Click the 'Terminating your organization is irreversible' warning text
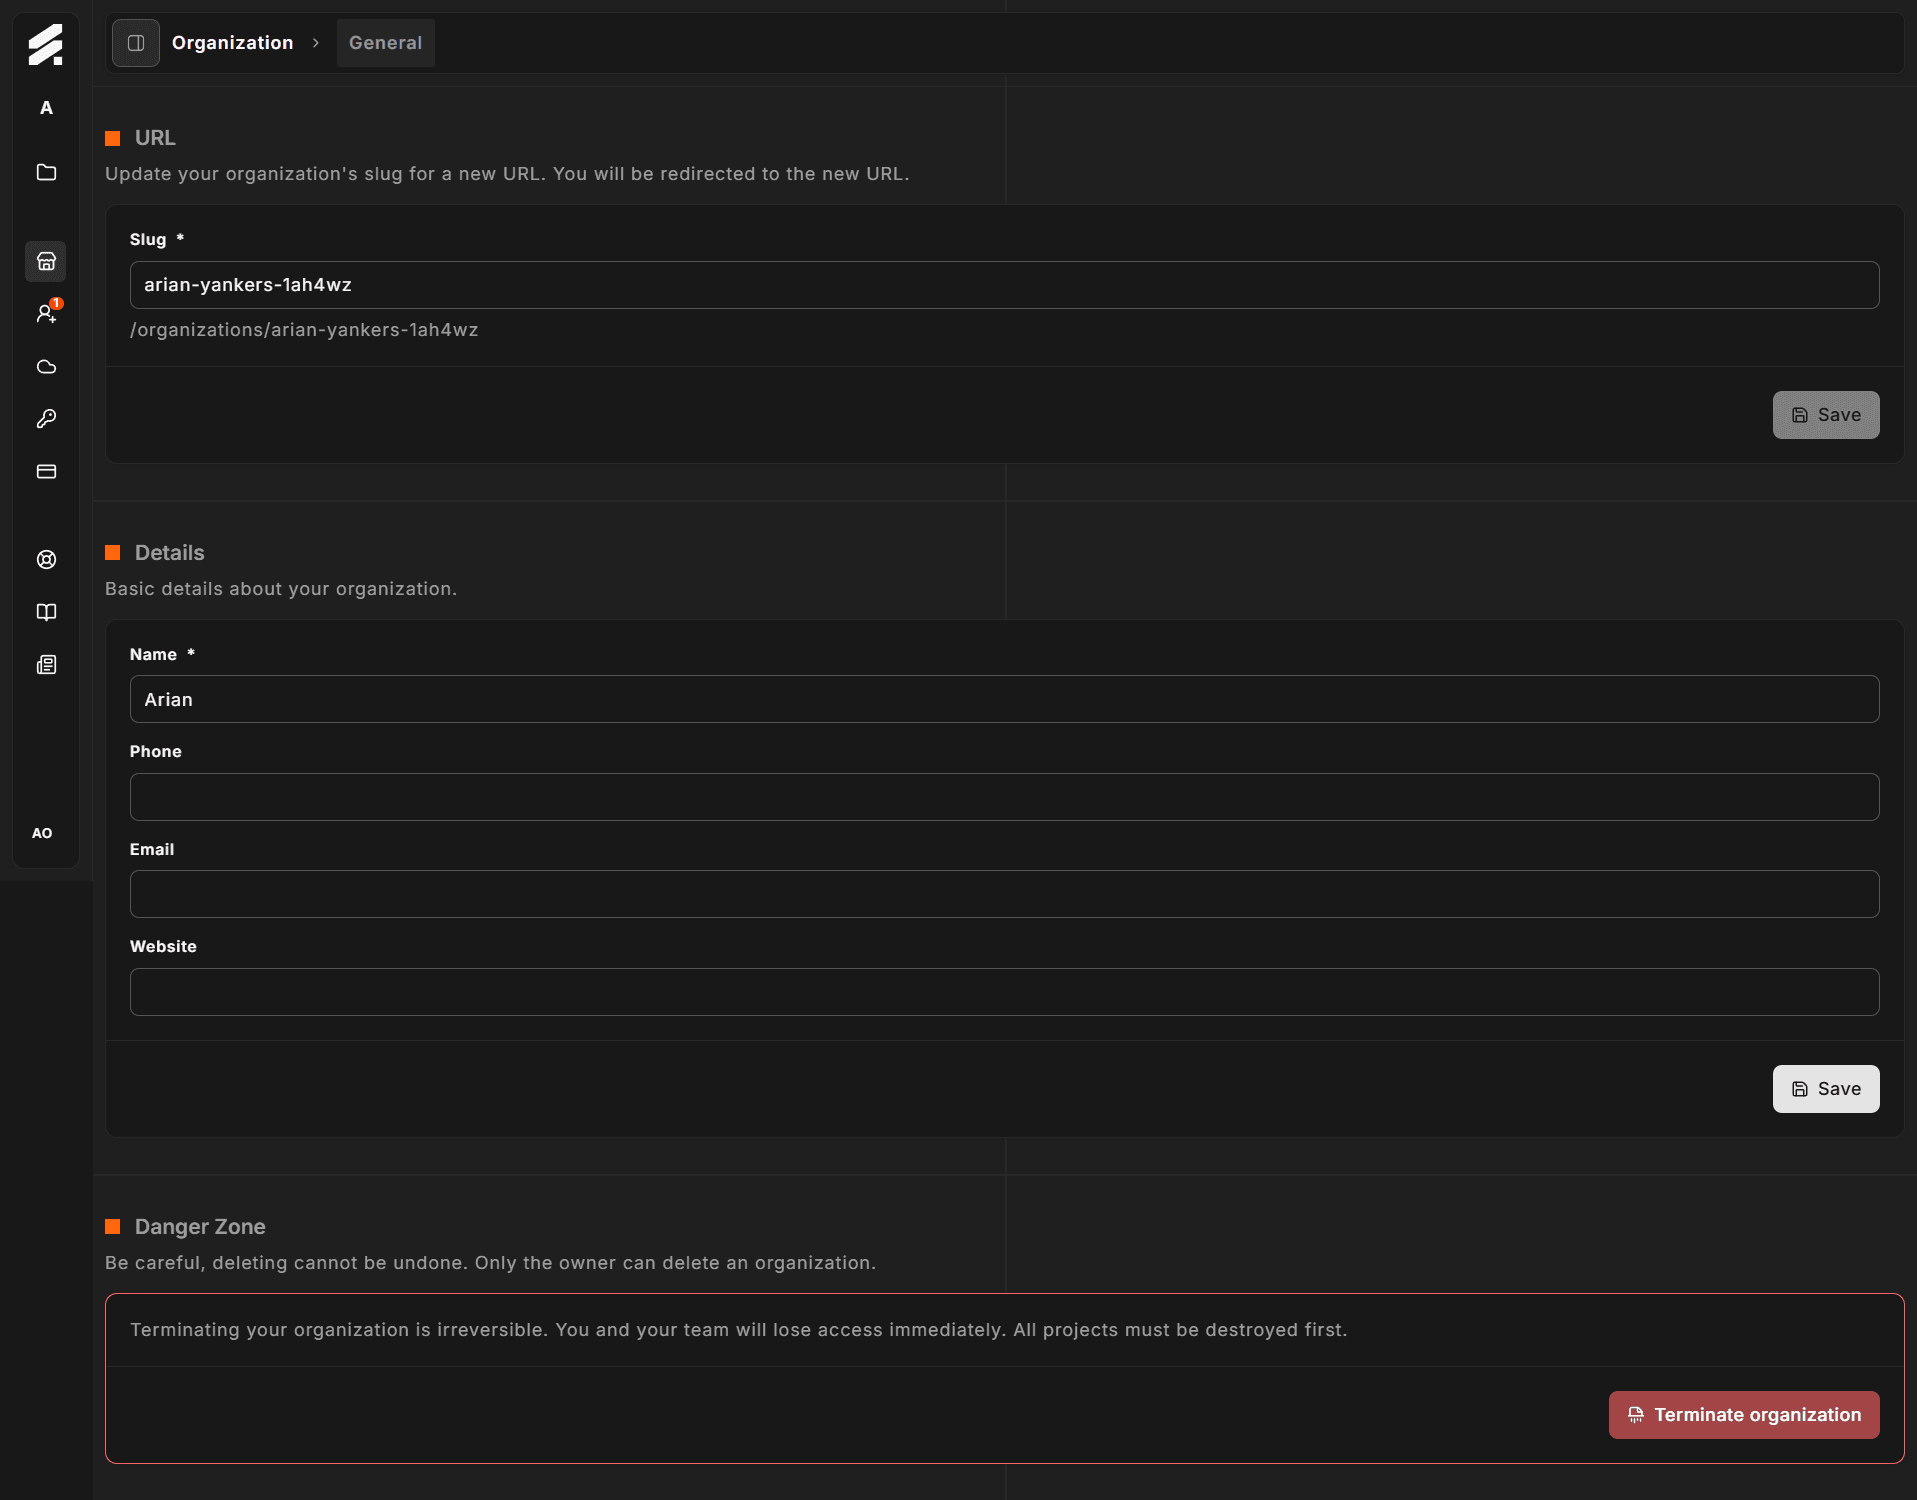Screen dimensions: 1917x1500 739,1330
